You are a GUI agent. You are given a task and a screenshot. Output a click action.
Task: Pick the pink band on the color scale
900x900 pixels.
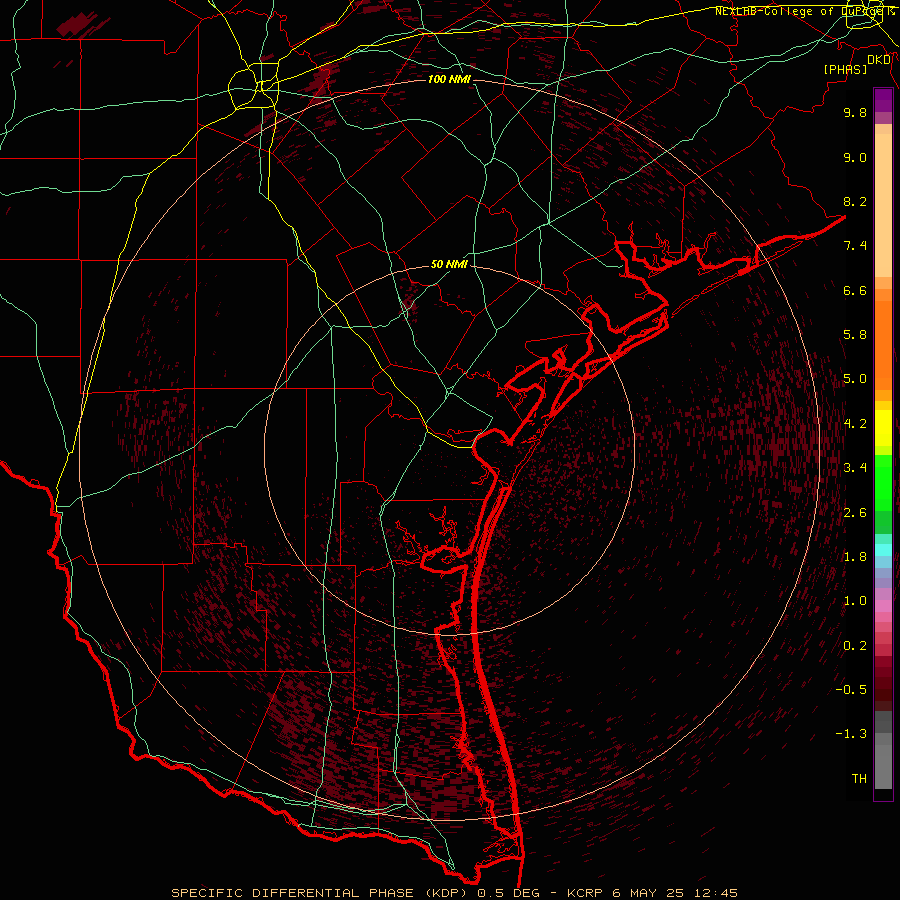click(x=883, y=606)
